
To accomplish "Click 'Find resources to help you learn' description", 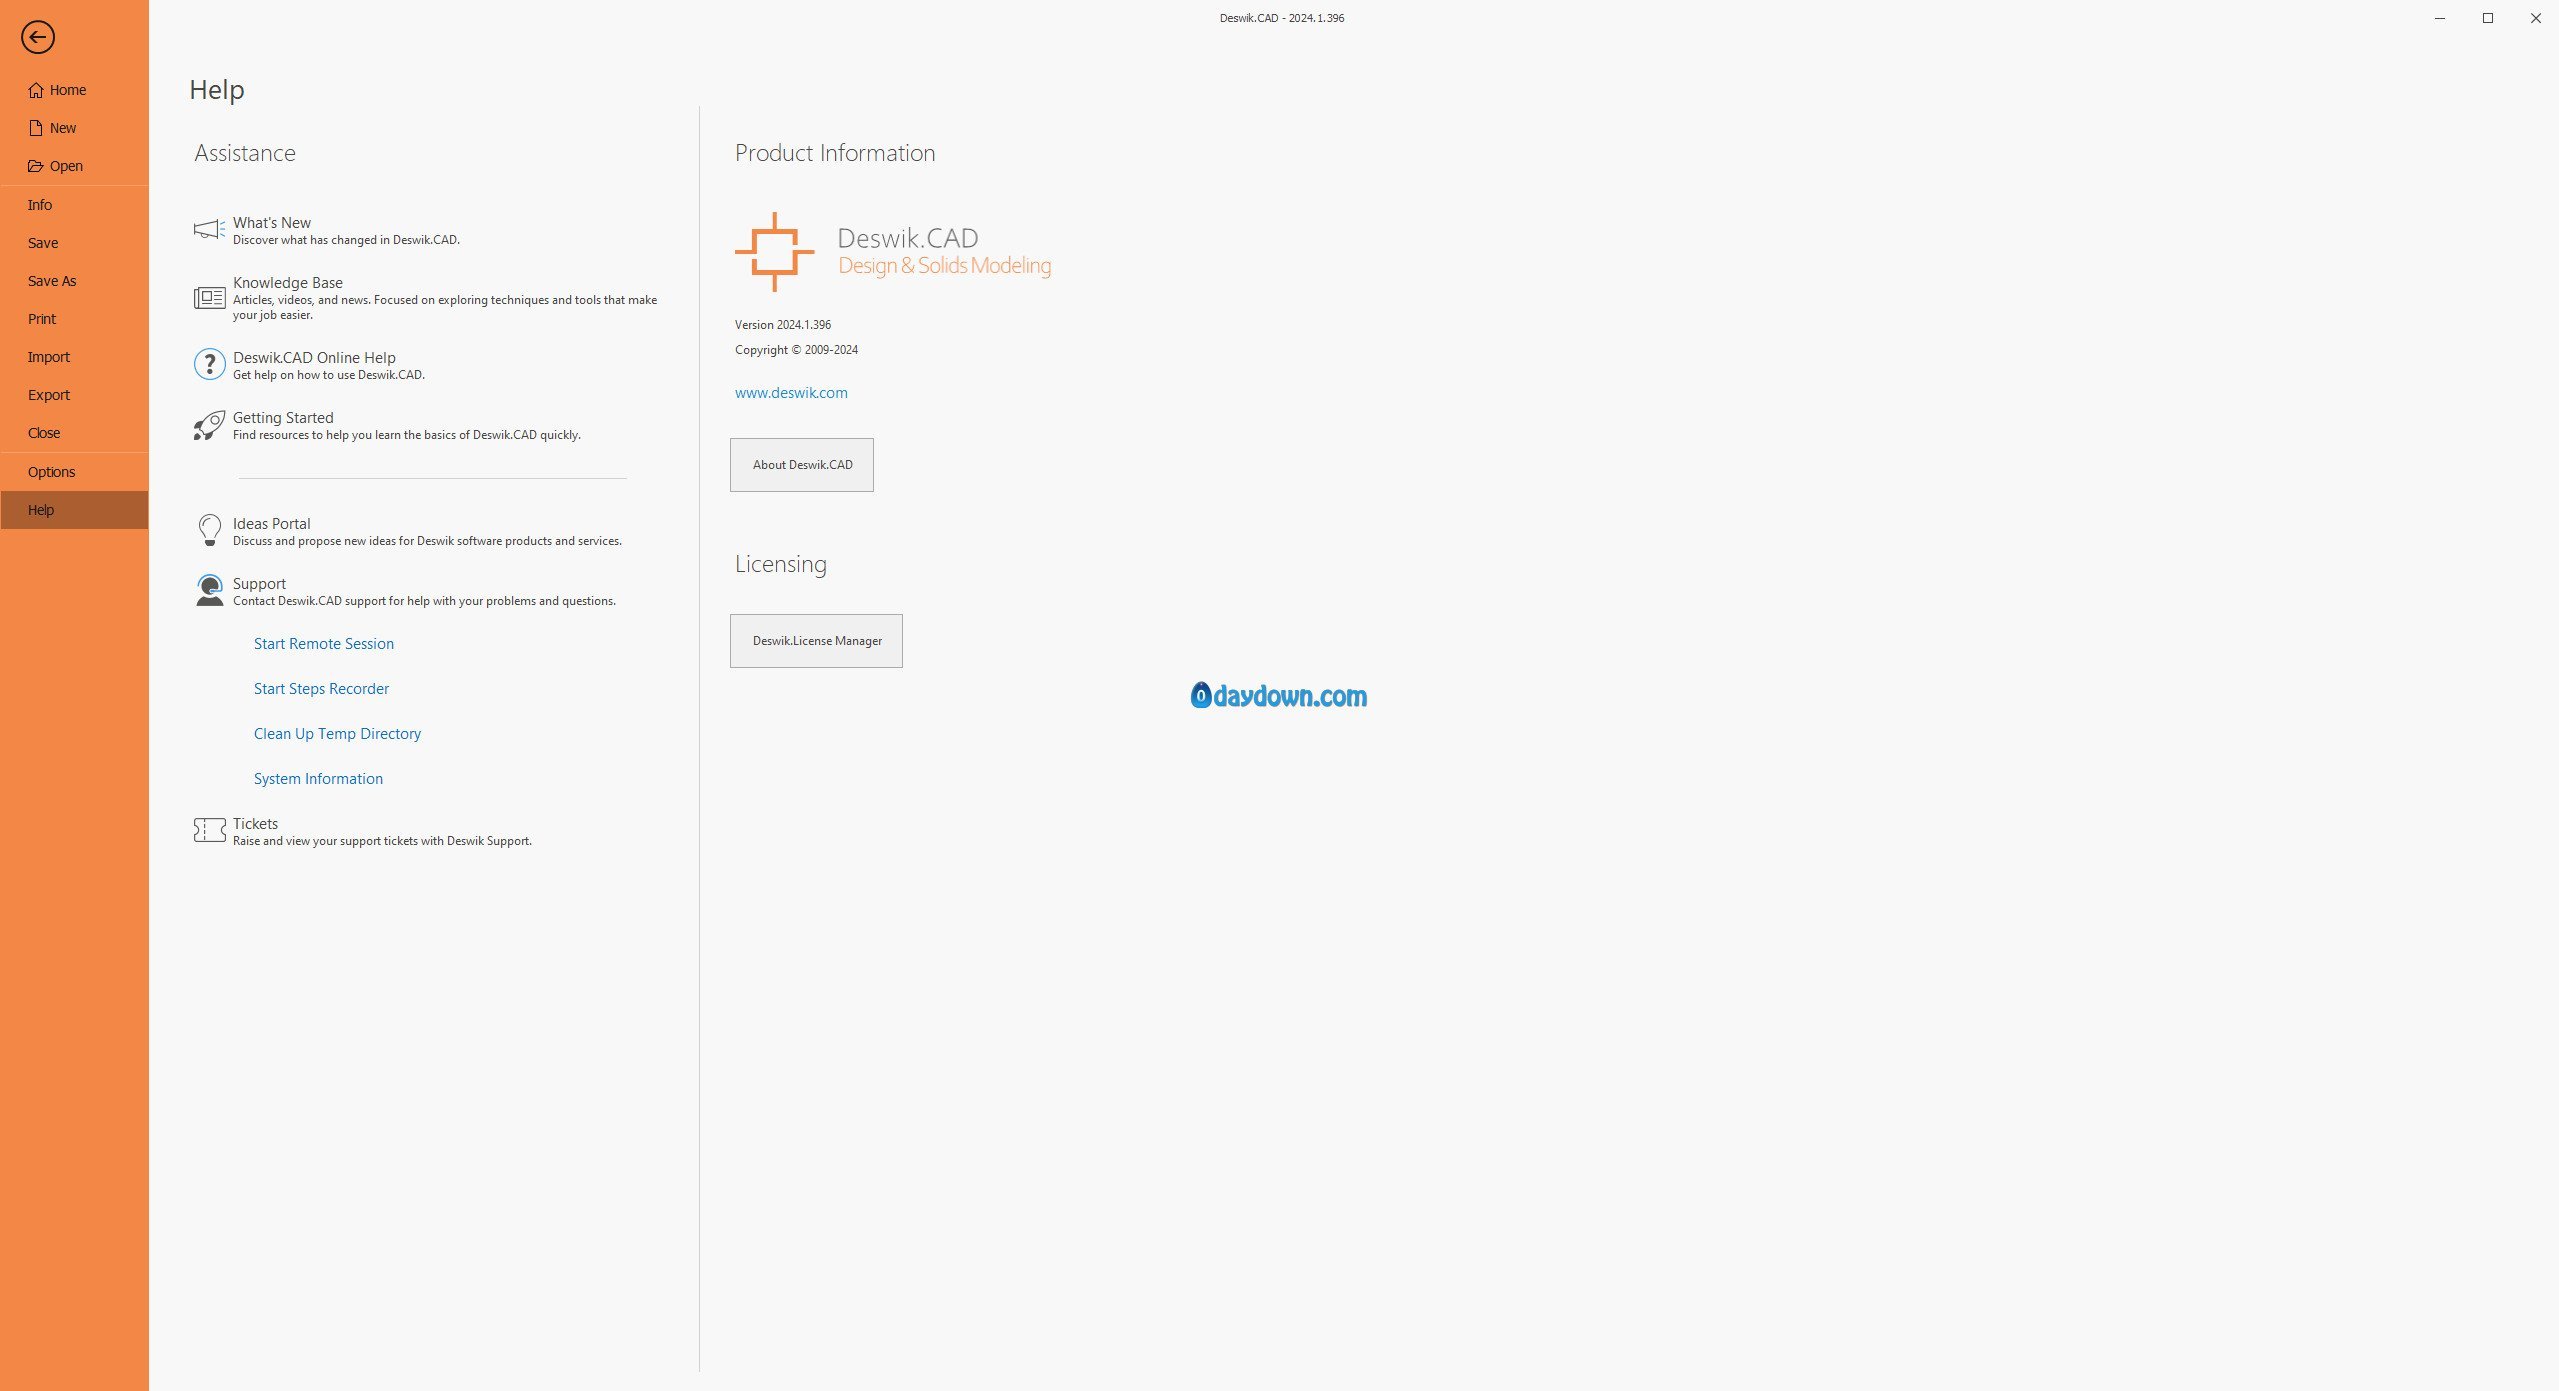I will [406, 435].
